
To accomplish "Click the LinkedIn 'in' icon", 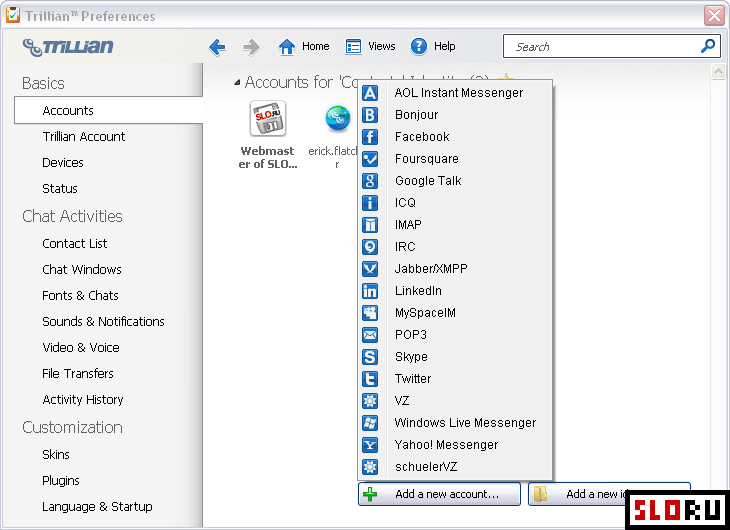I will (x=370, y=291).
